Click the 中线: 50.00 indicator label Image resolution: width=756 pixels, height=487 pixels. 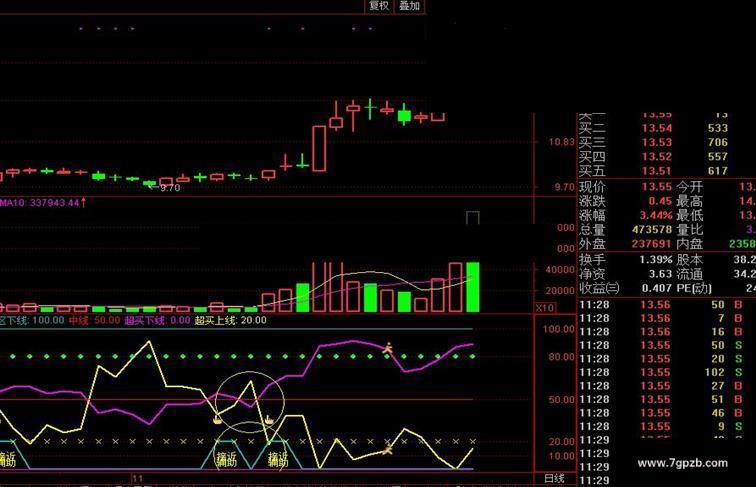click(94, 320)
